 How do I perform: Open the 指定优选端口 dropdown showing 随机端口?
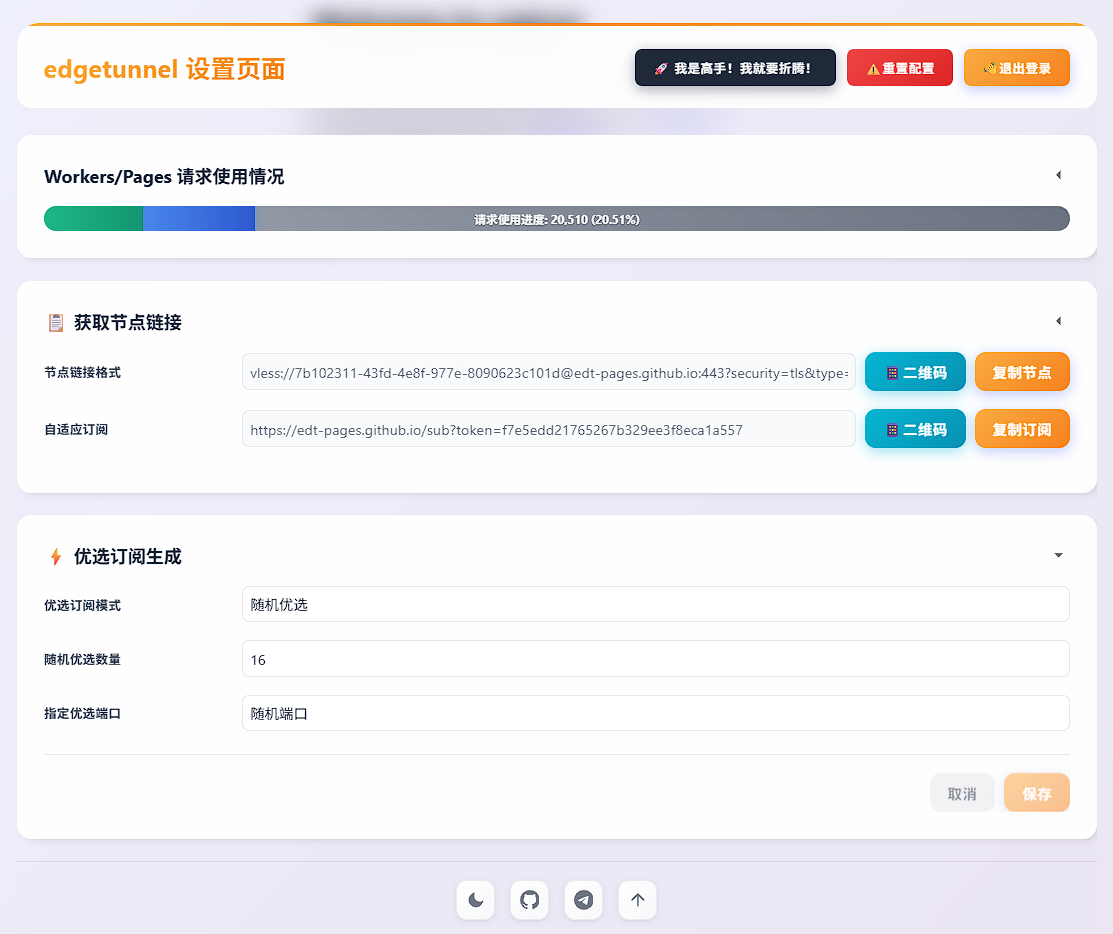(x=655, y=713)
